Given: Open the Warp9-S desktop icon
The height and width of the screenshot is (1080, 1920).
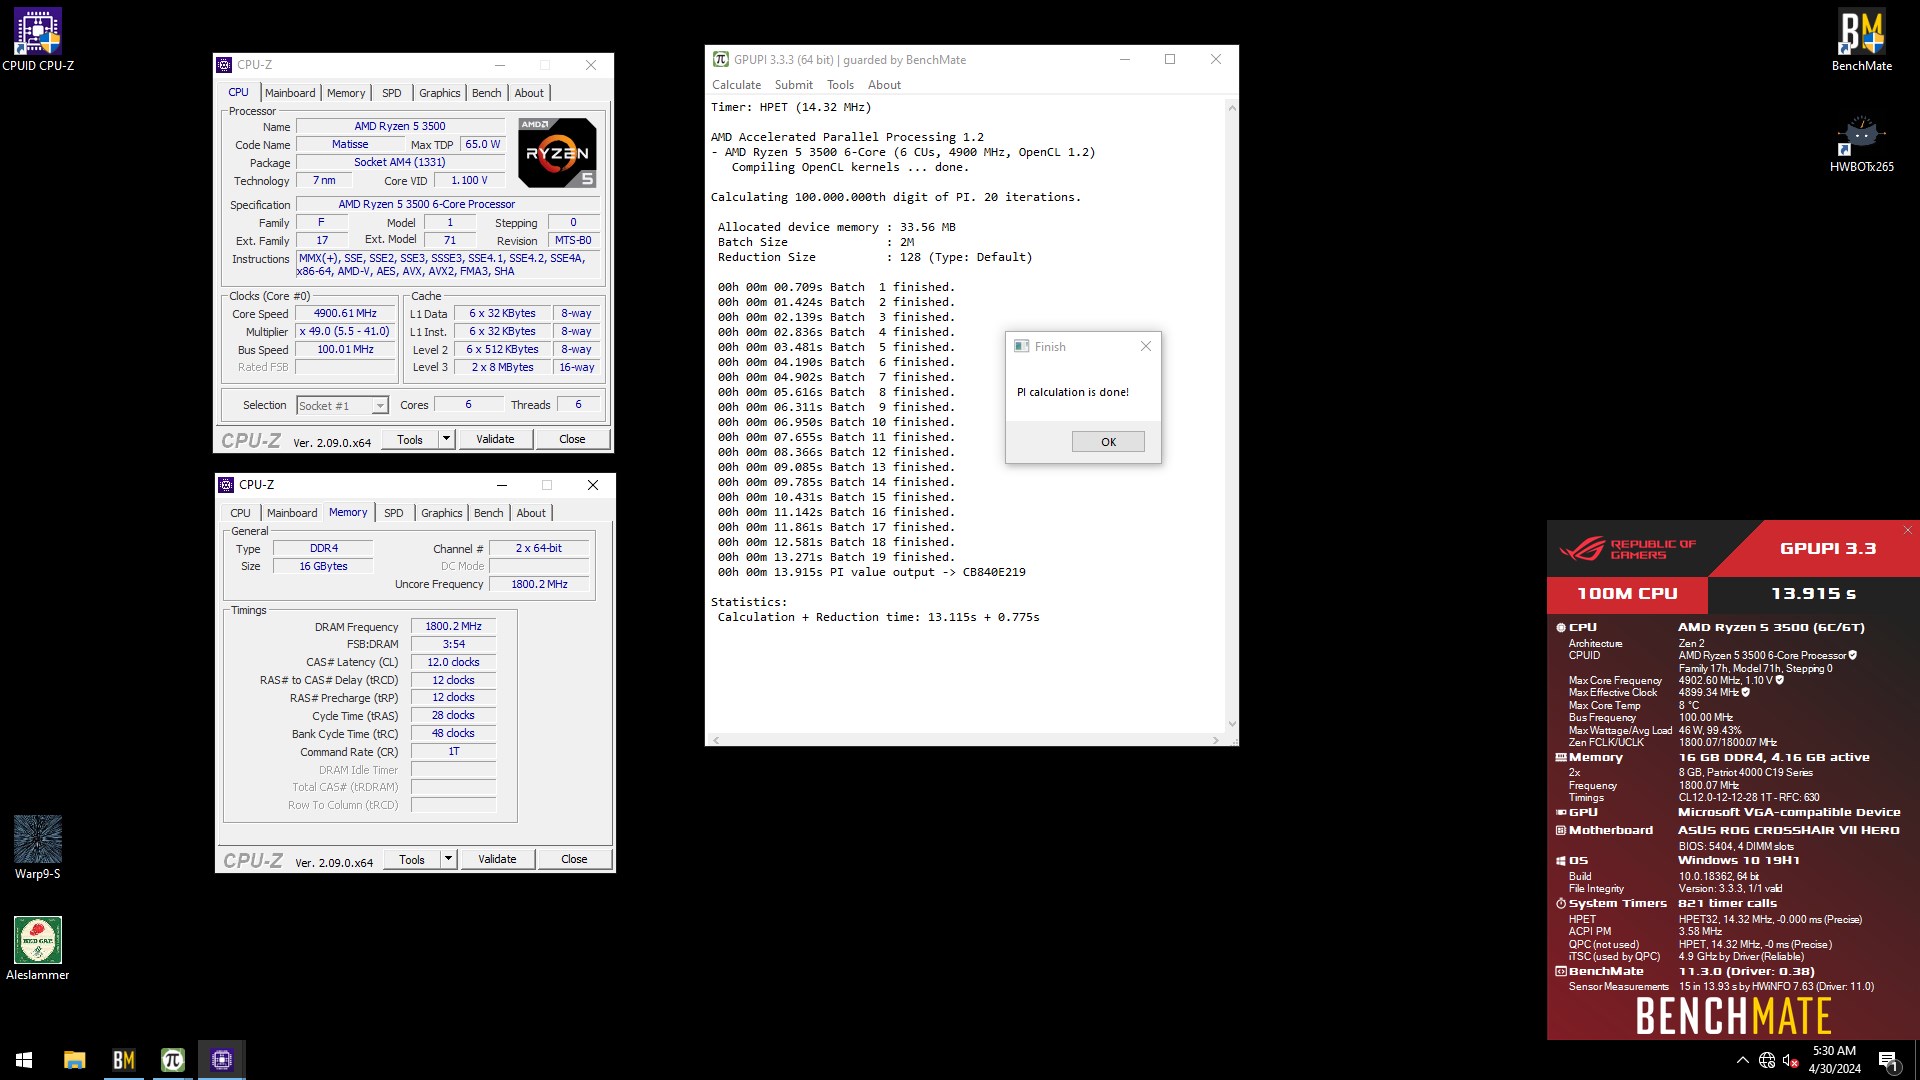Looking at the screenshot, I should 38,847.
